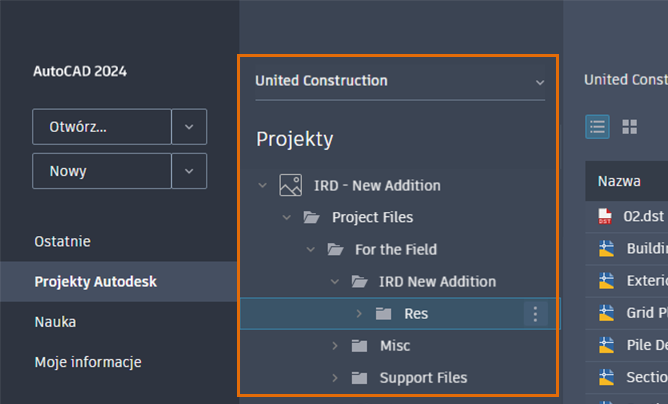Open the Nauka section
The width and height of the screenshot is (668, 404).
point(55,322)
